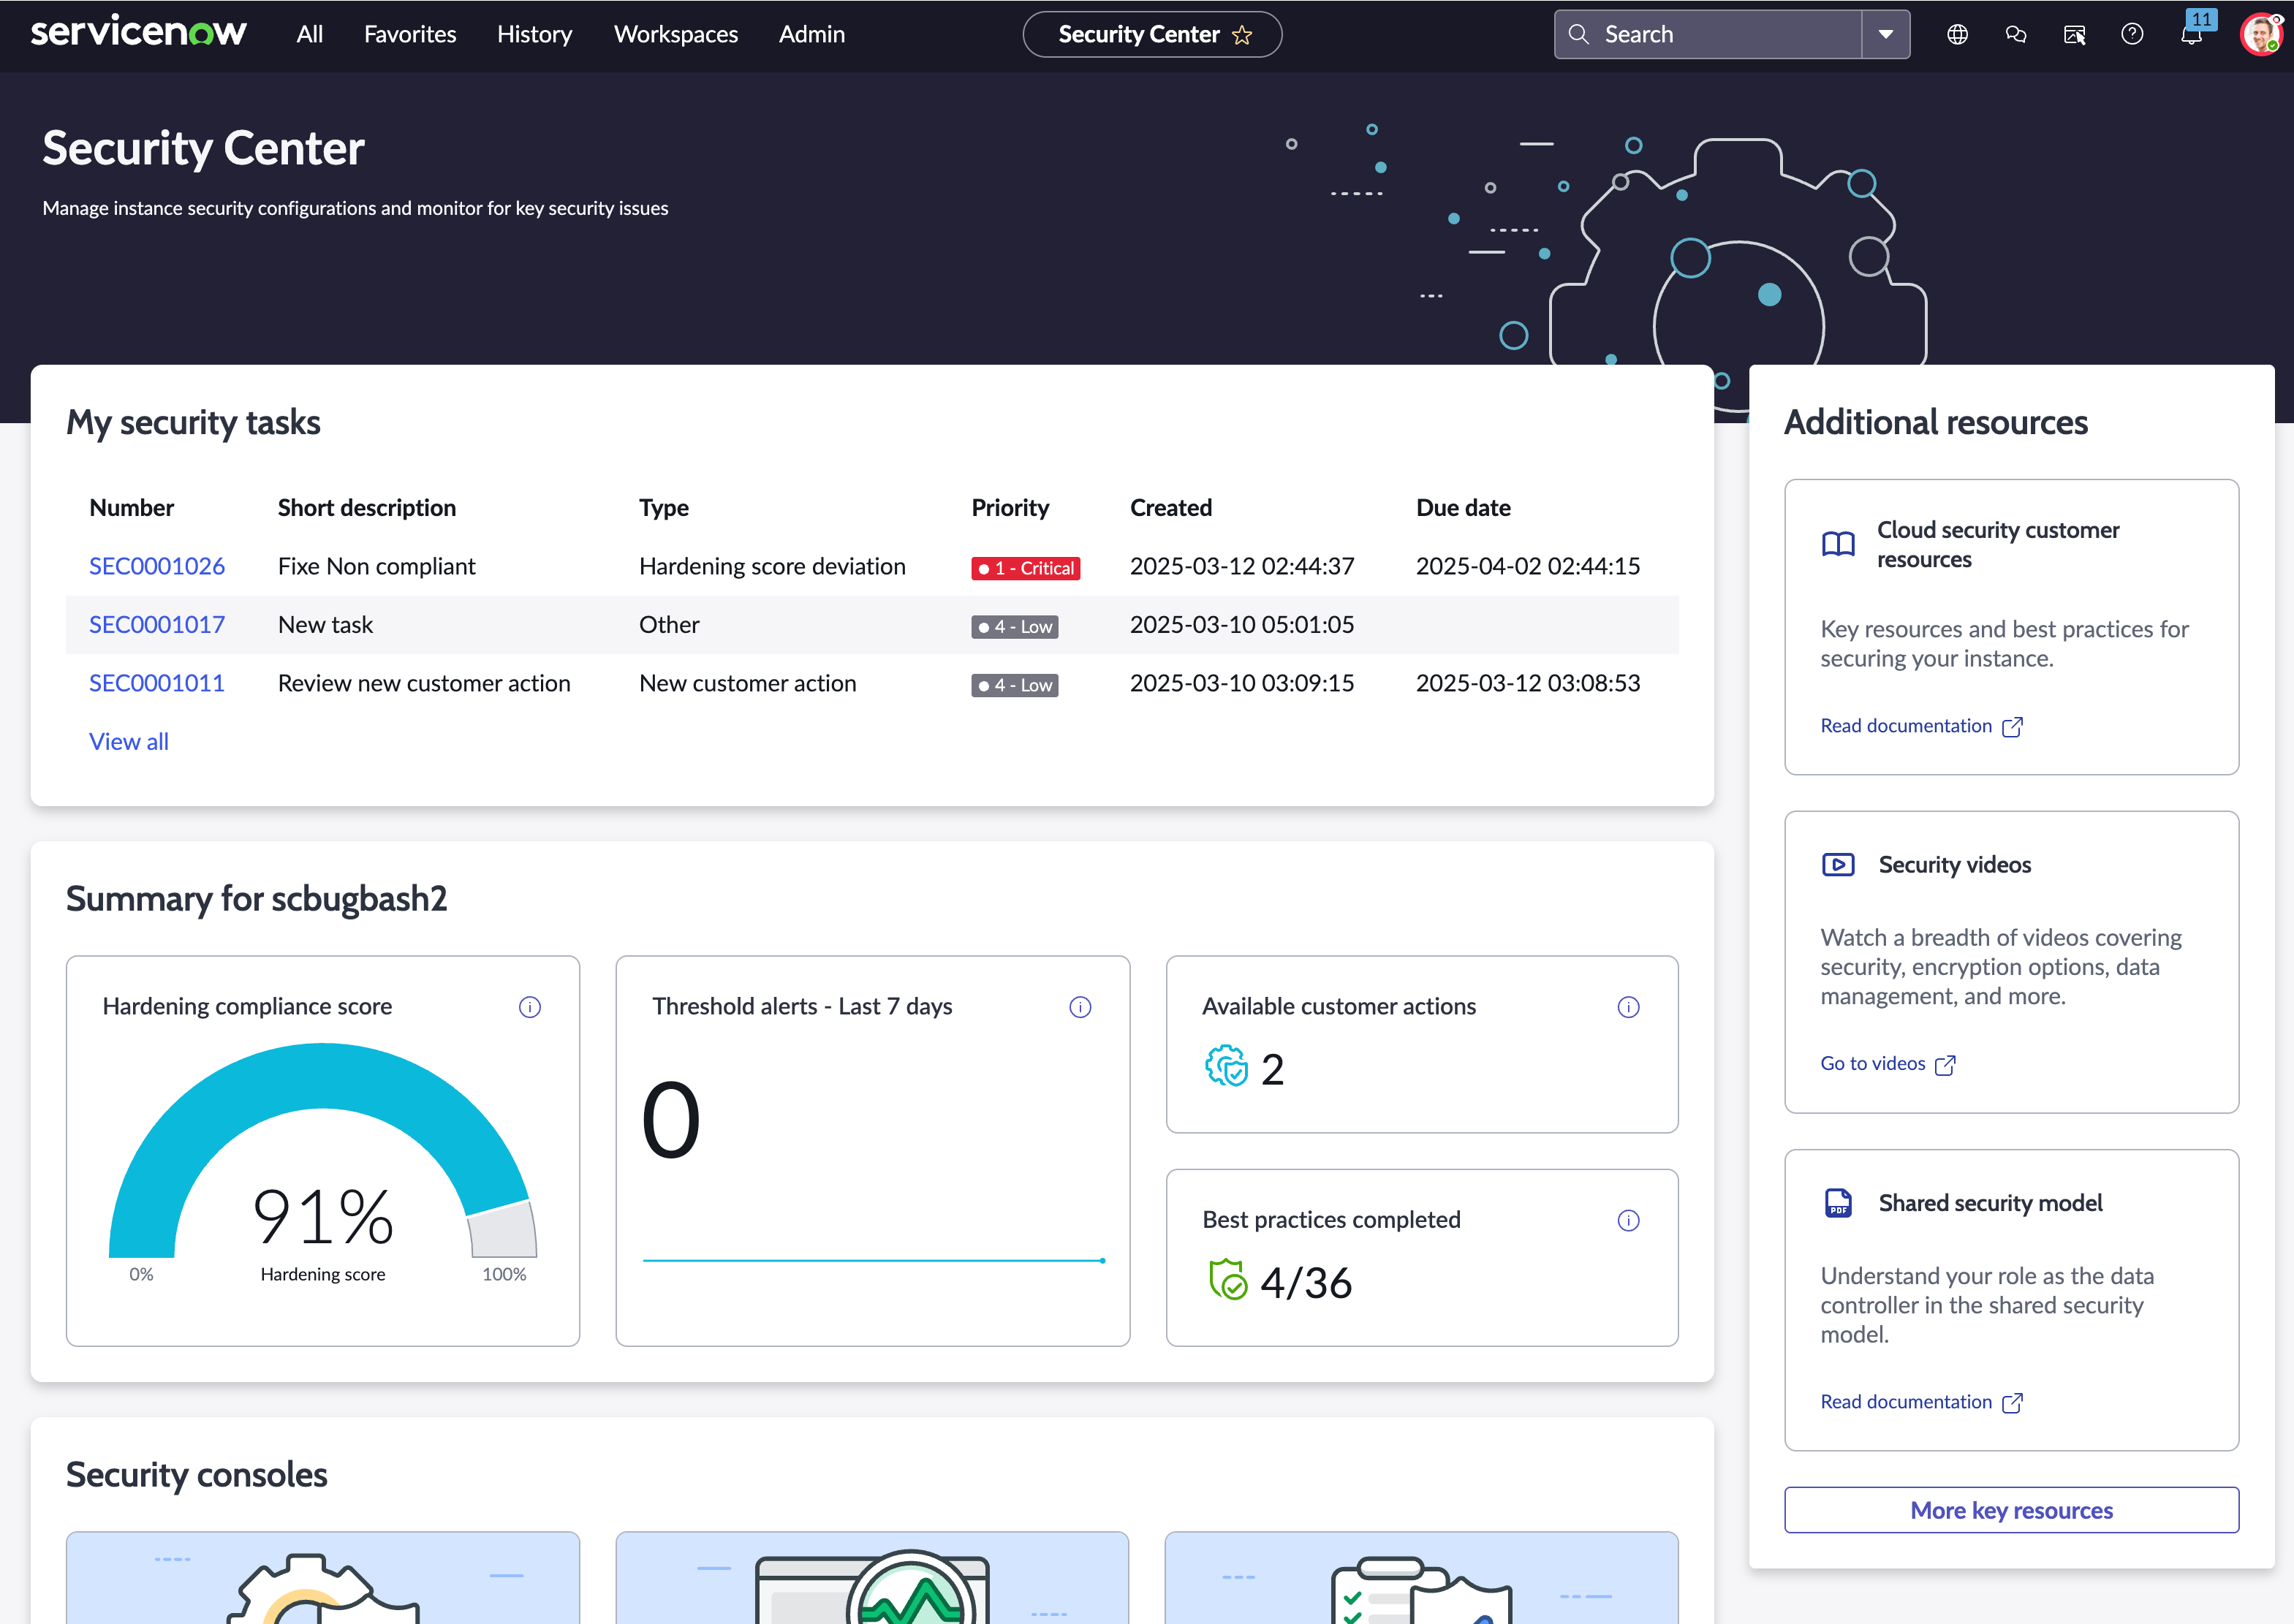The width and height of the screenshot is (2294, 1624).
Task: Click the book icon for Cloud security resources
Action: (x=1838, y=543)
